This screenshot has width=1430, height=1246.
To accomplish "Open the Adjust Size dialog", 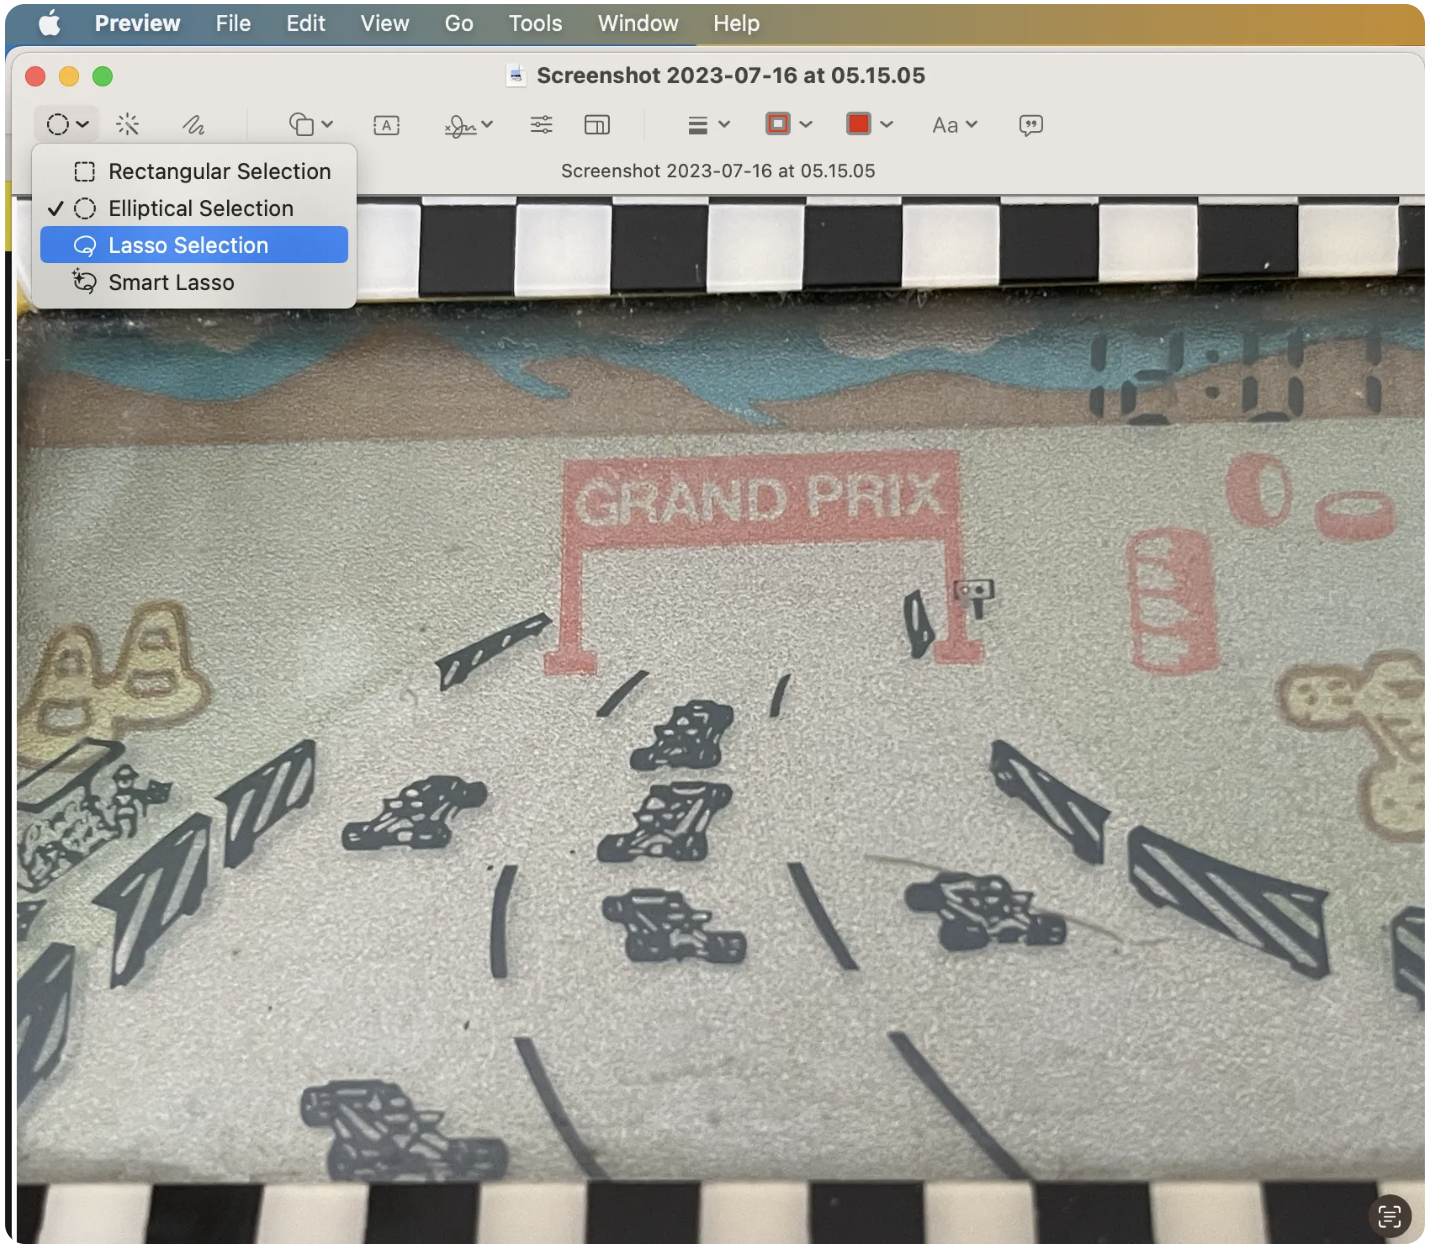I will click(597, 124).
